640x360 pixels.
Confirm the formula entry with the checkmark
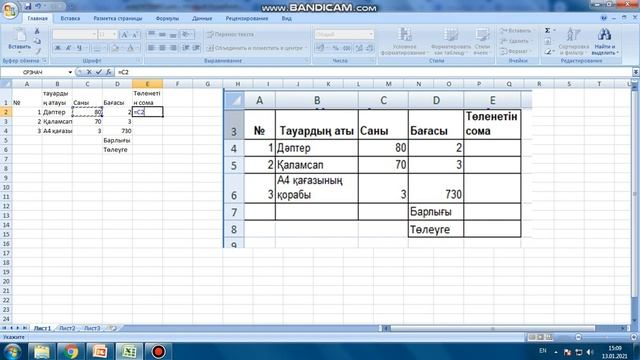click(x=98, y=72)
